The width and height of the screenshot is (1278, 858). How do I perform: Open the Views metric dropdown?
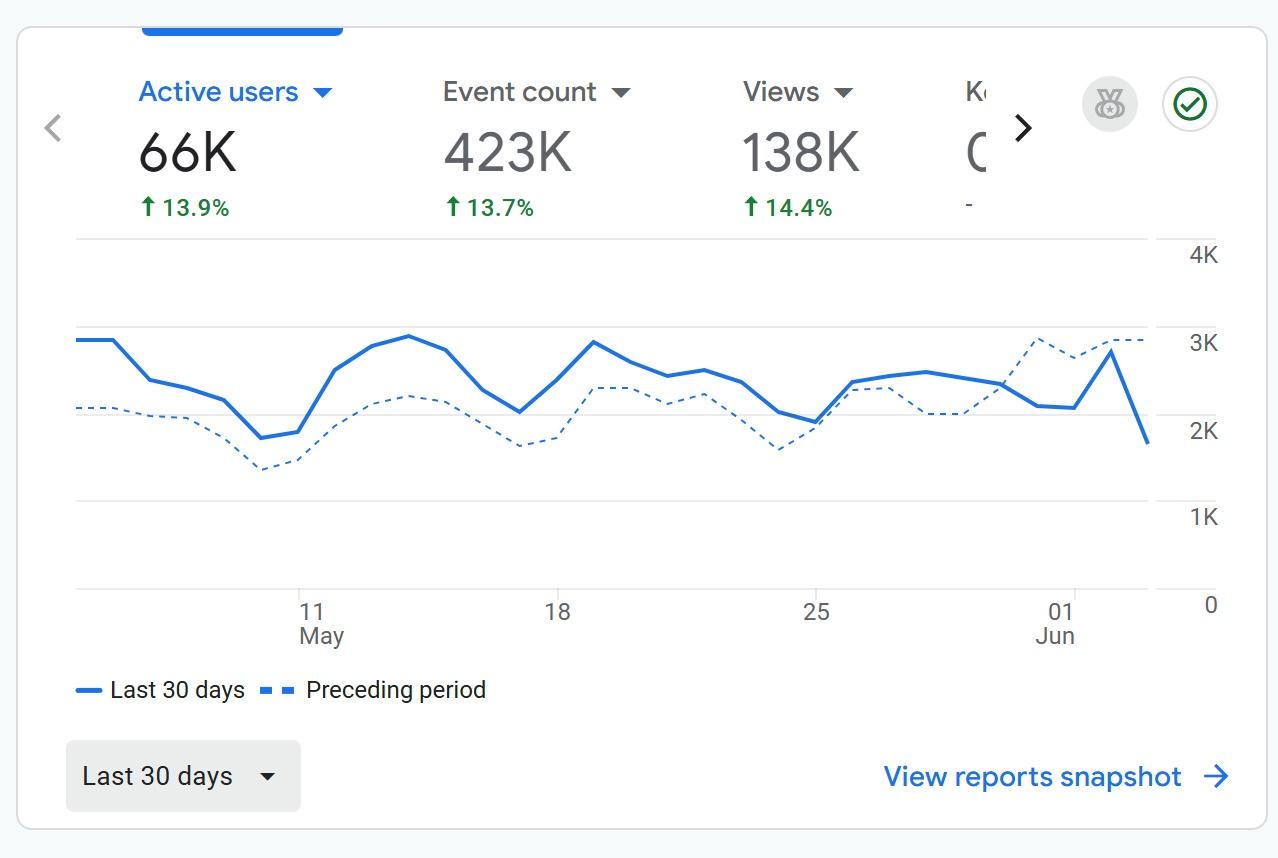click(x=798, y=92)
